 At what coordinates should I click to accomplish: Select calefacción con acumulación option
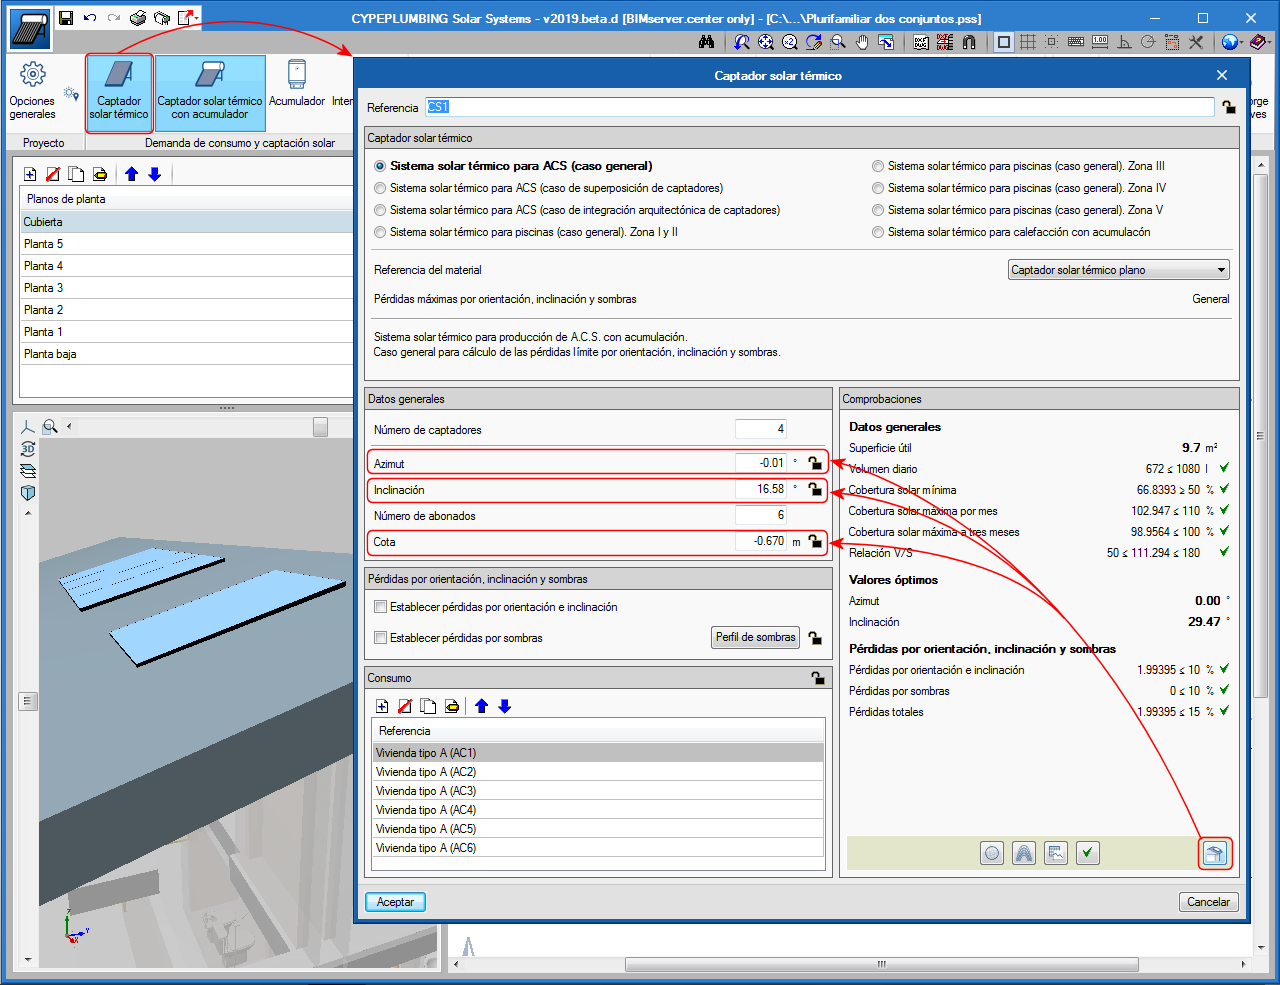click(x=1011, y=232)
